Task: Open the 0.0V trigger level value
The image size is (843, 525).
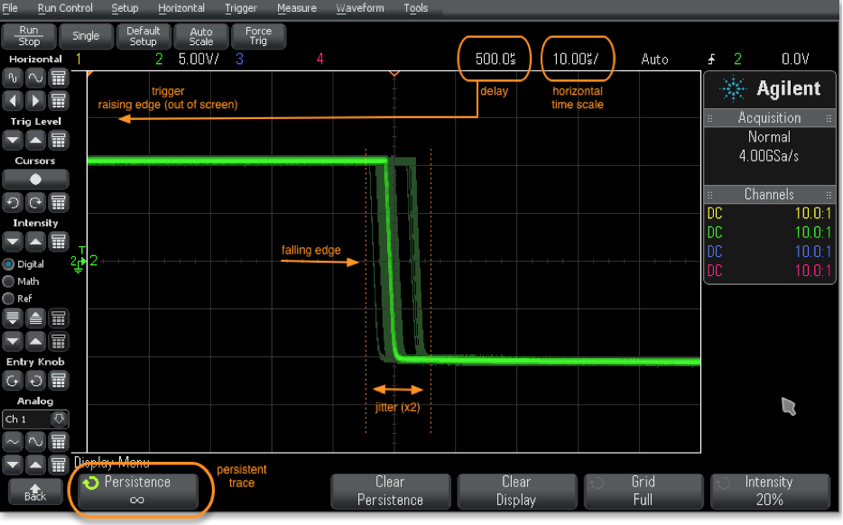Action: coord(795,59)
